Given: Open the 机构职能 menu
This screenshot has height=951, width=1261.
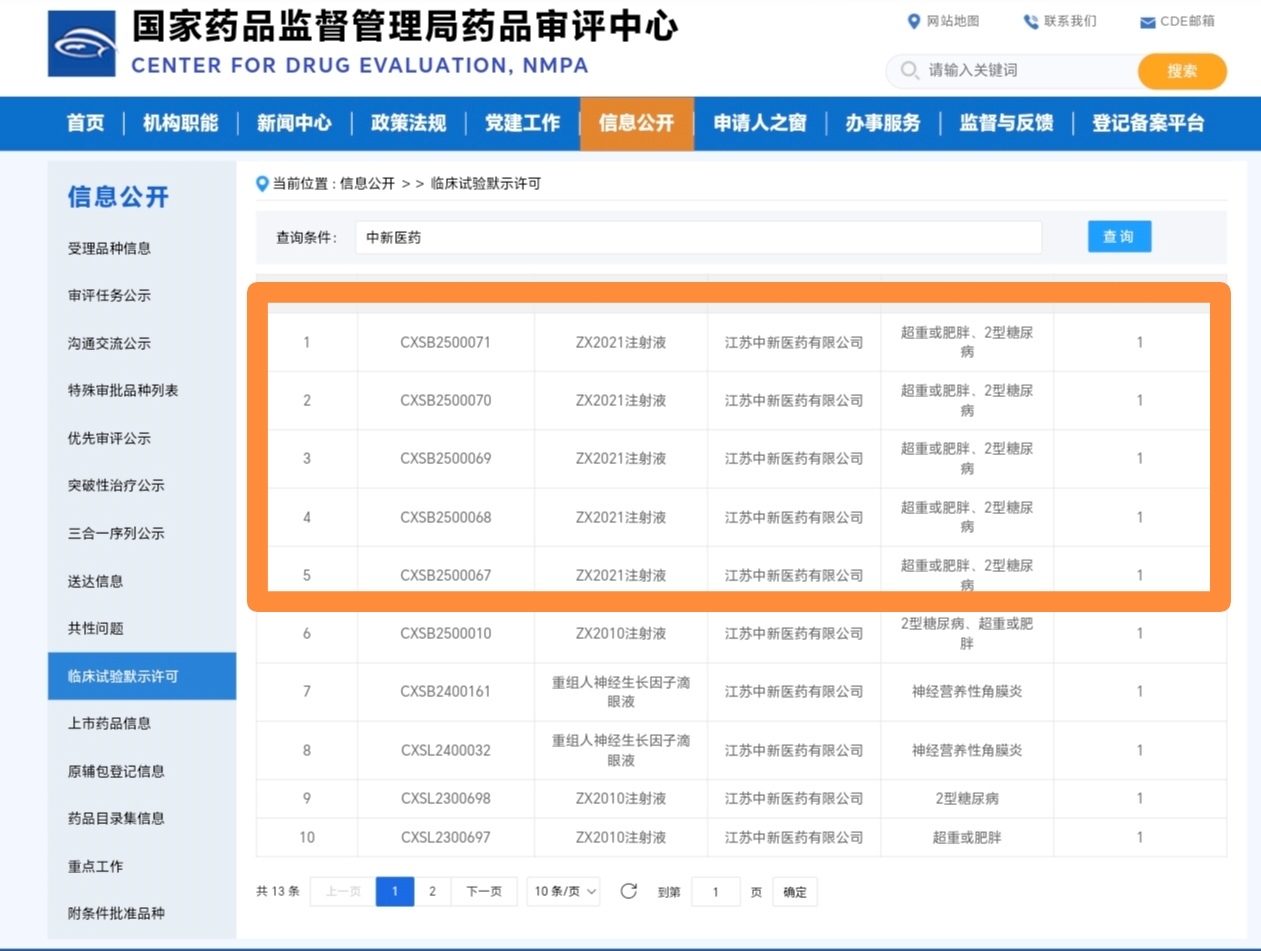Looking at the screenshot, I should tap(180, 123).
